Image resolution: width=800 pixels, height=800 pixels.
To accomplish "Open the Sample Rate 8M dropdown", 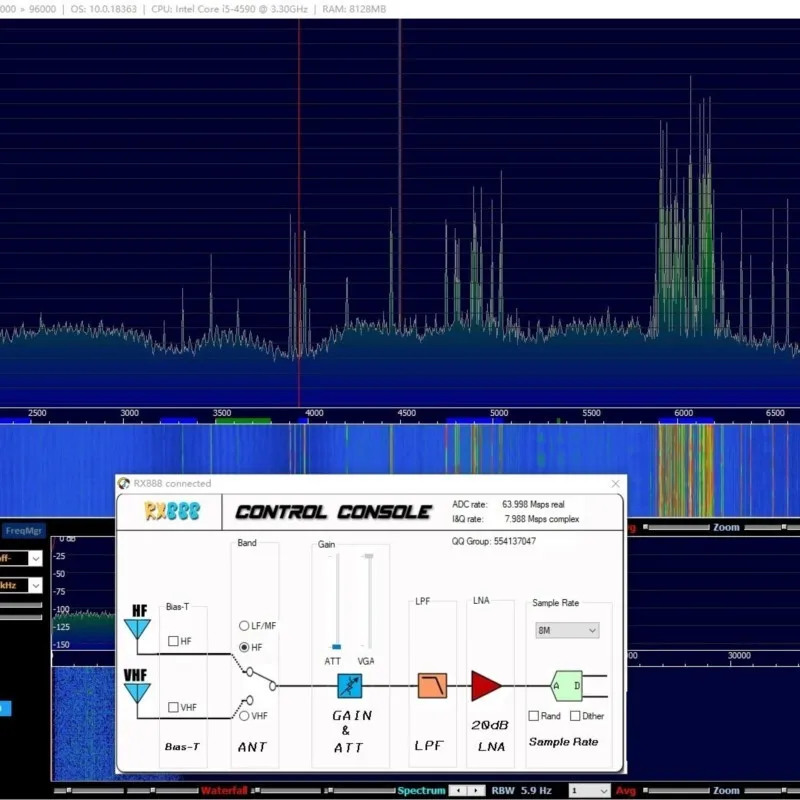I will [x=567, y=631].
